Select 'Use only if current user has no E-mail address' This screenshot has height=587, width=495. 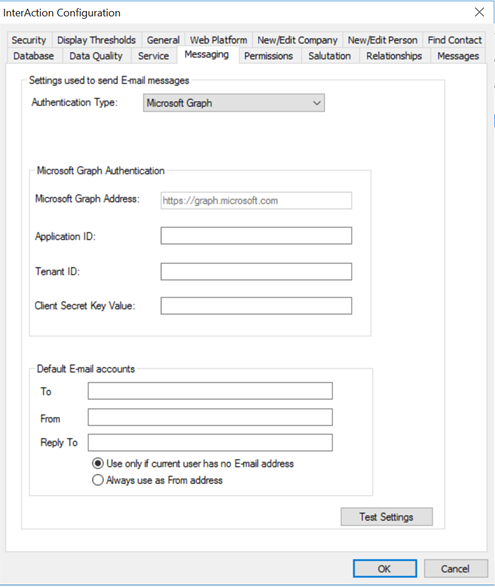[193, 464]
